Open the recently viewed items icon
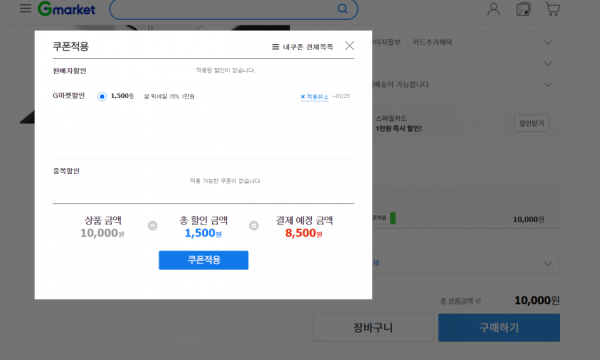The width and height of the screenshot is (600, 360). [x=523, y=9]
